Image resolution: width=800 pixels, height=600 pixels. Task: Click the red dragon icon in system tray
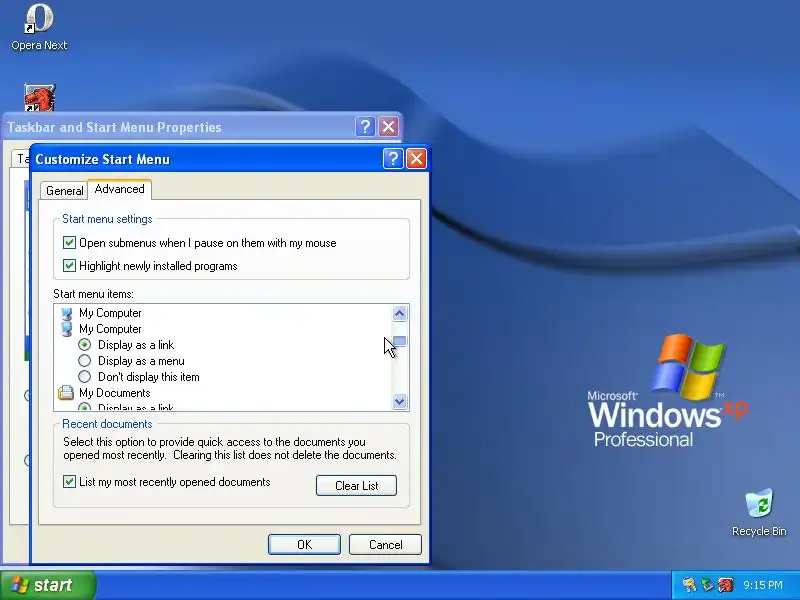coord(726,585)
